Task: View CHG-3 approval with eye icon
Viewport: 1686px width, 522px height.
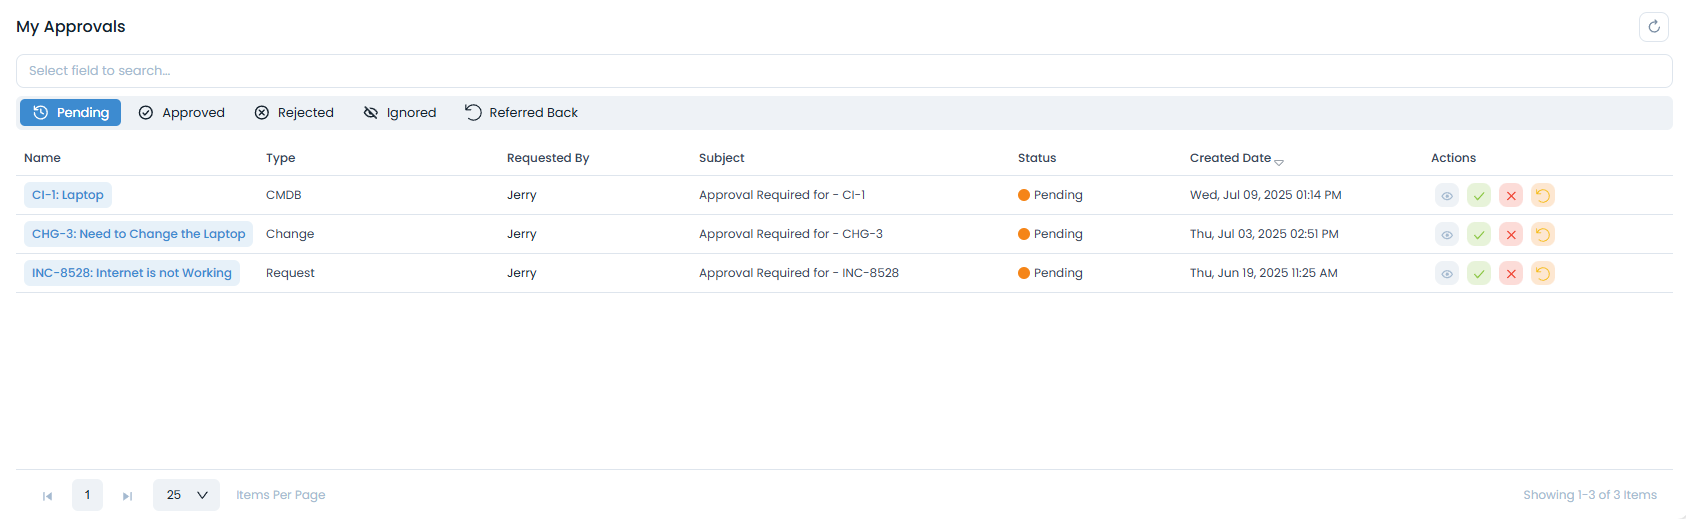Action: [1447, 235]
